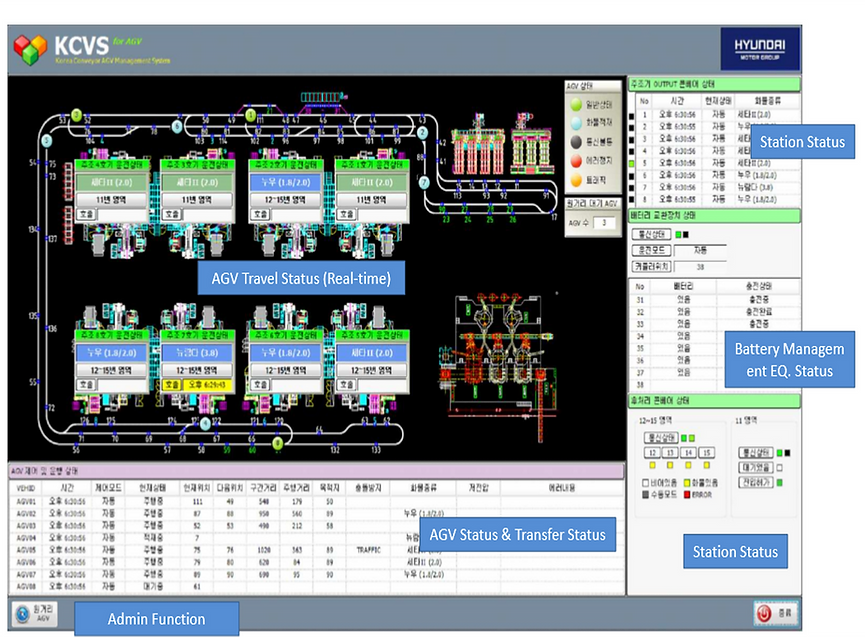The width and height of the screenshot is (865, 637).
Task: Click the 목적지 column header
Action: coord(329,488)
